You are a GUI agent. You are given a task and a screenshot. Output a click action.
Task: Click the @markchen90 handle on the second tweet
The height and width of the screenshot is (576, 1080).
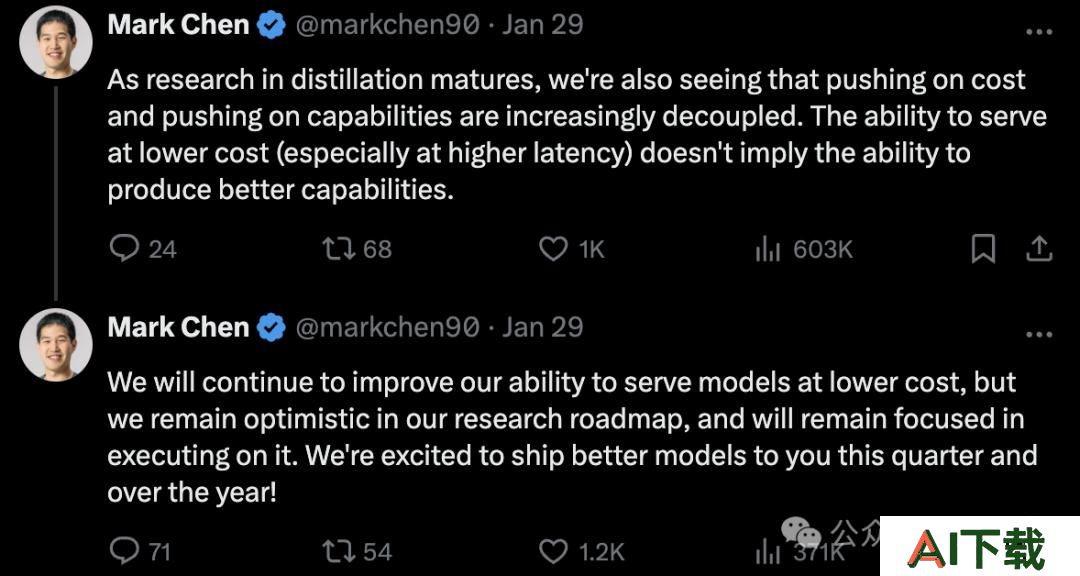[x=387, y=327]
